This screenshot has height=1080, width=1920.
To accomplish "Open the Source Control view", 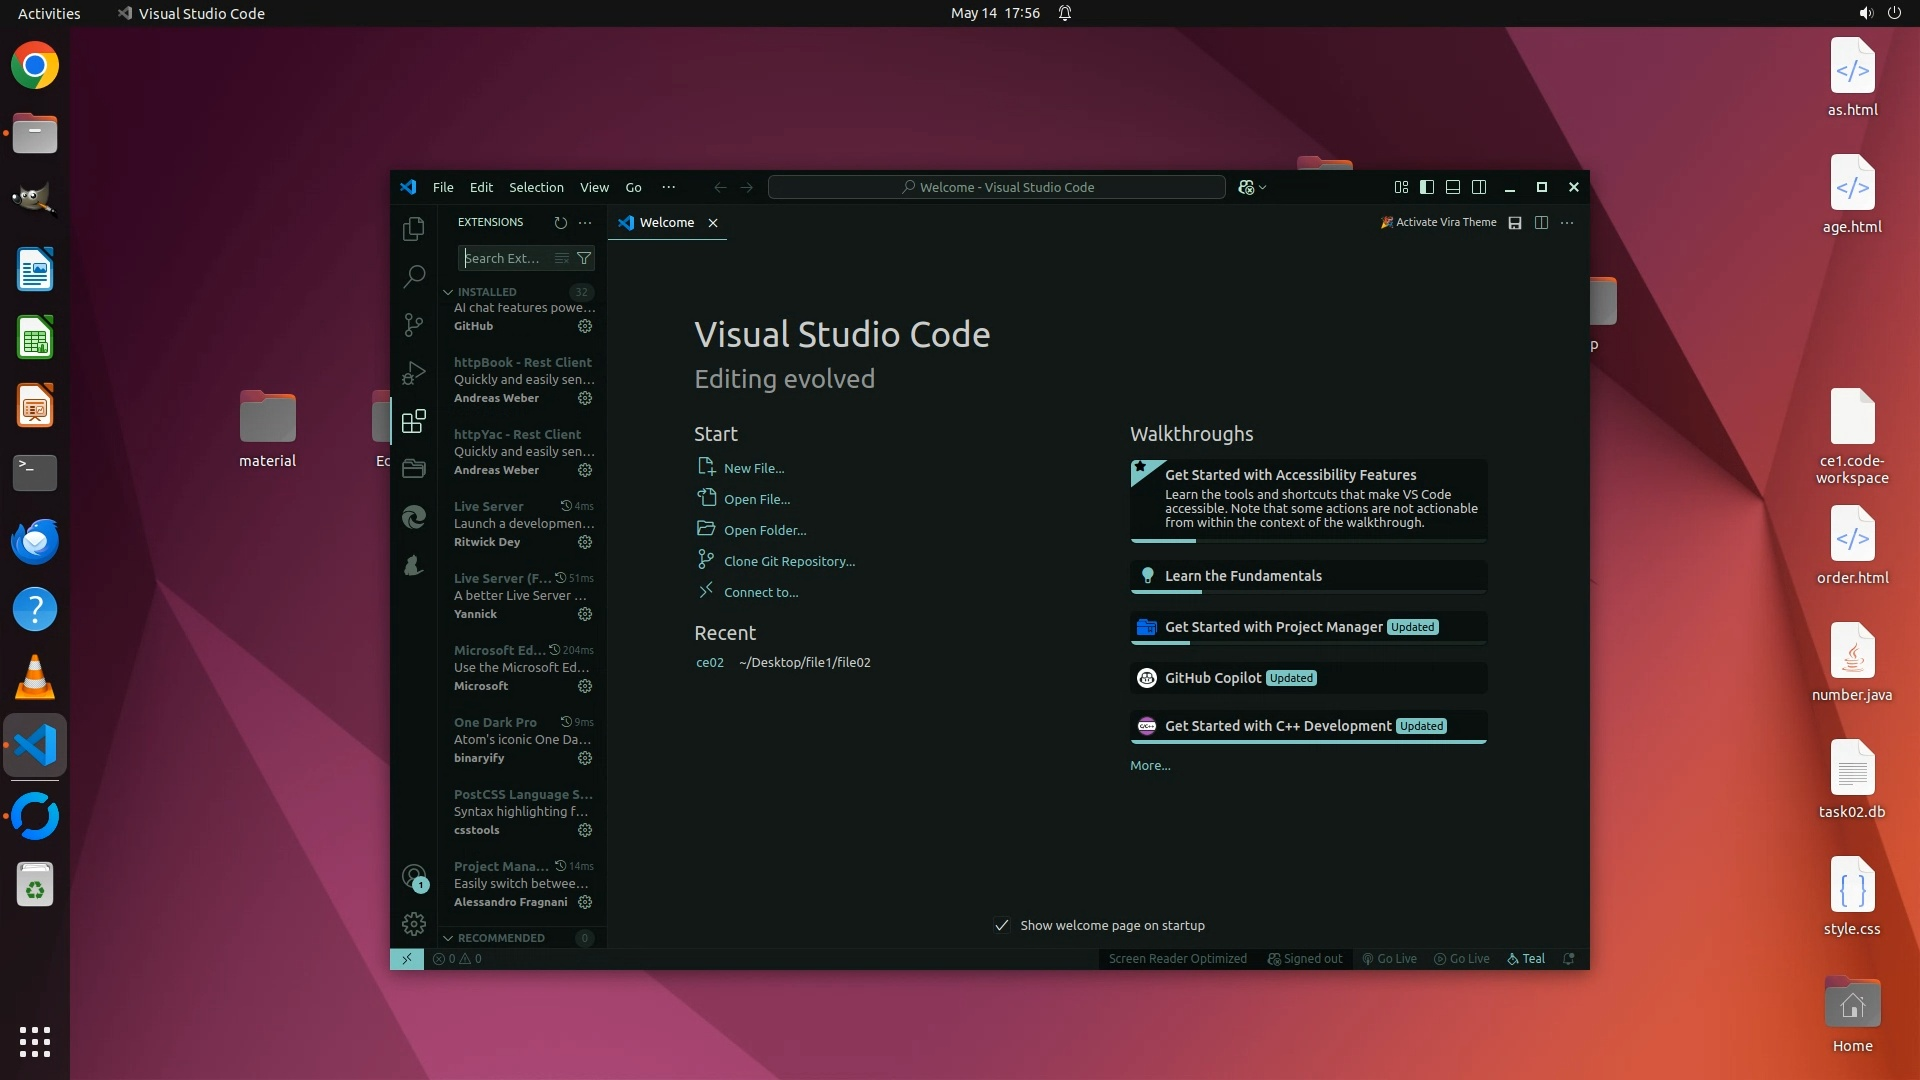I will point(413,325).
